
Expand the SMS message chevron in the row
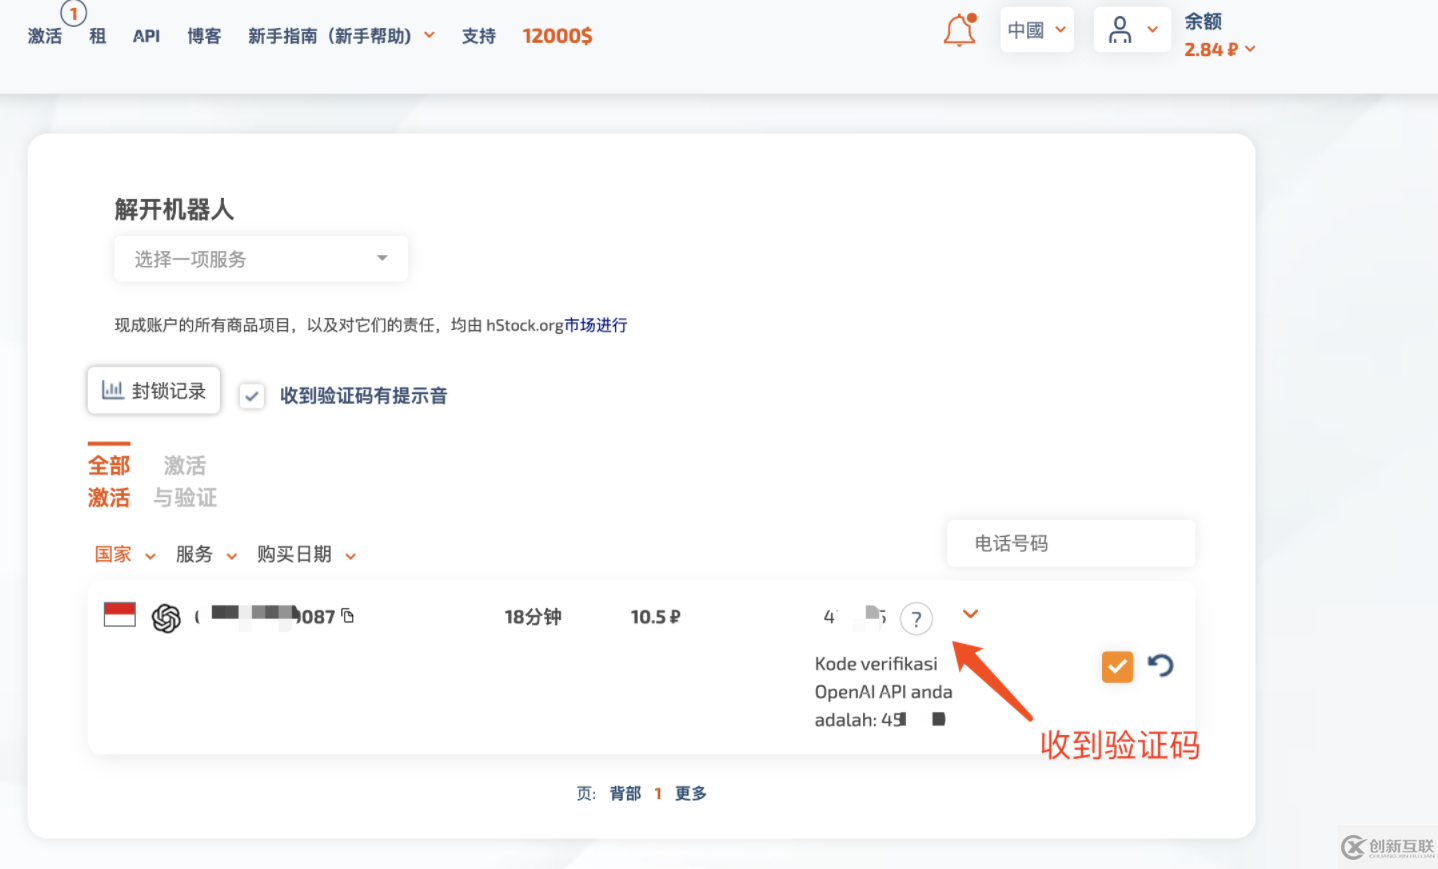pyautogui.click(x=969, y=615)
